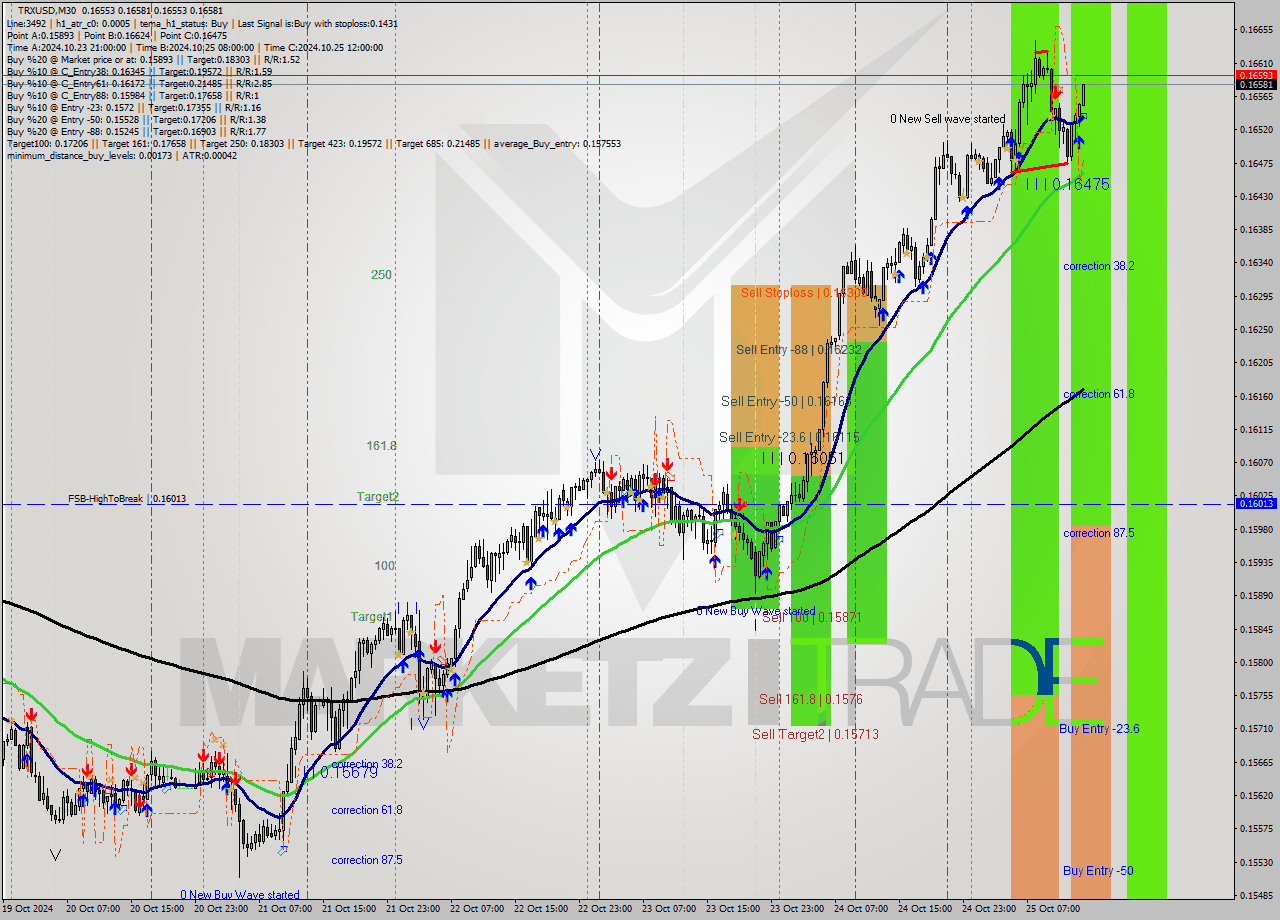Image resolution: width=1280 pixels, height=920 pixels.
Task: Select the '25 Oct 07:00' time axis label
Action: click(x=1053, y=909)
